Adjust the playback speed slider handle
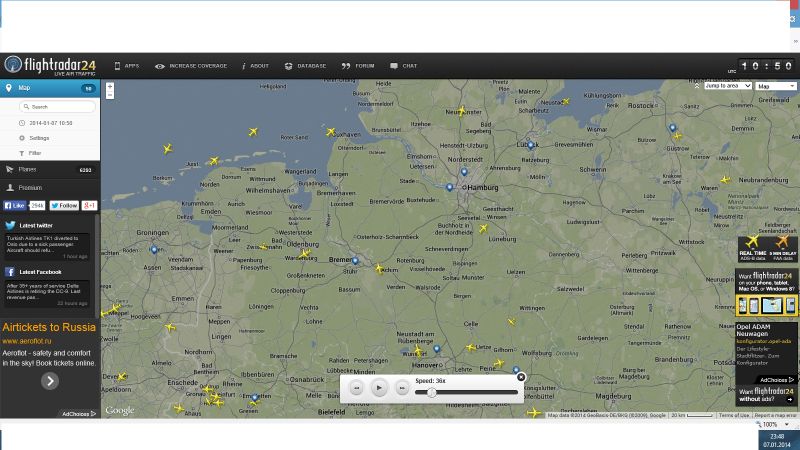The height and width of the screenshot is (450, 800). 432,392
